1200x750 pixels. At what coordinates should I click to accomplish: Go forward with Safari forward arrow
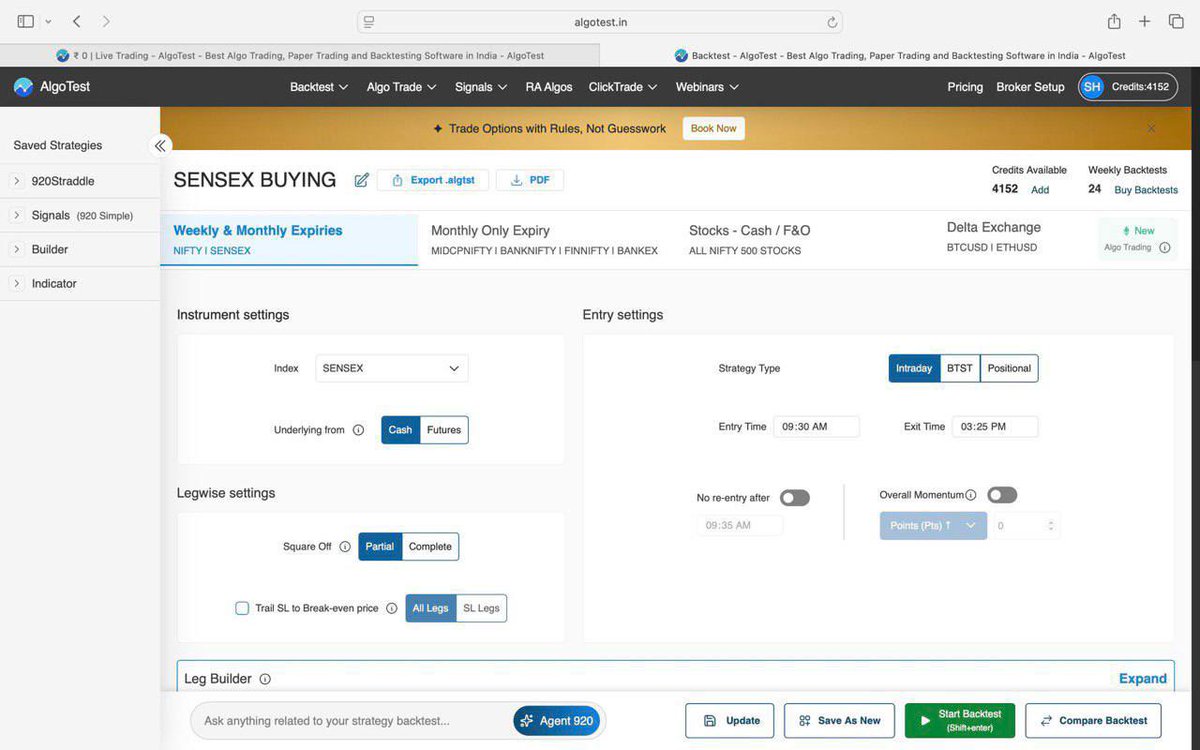tap(106, 21)
